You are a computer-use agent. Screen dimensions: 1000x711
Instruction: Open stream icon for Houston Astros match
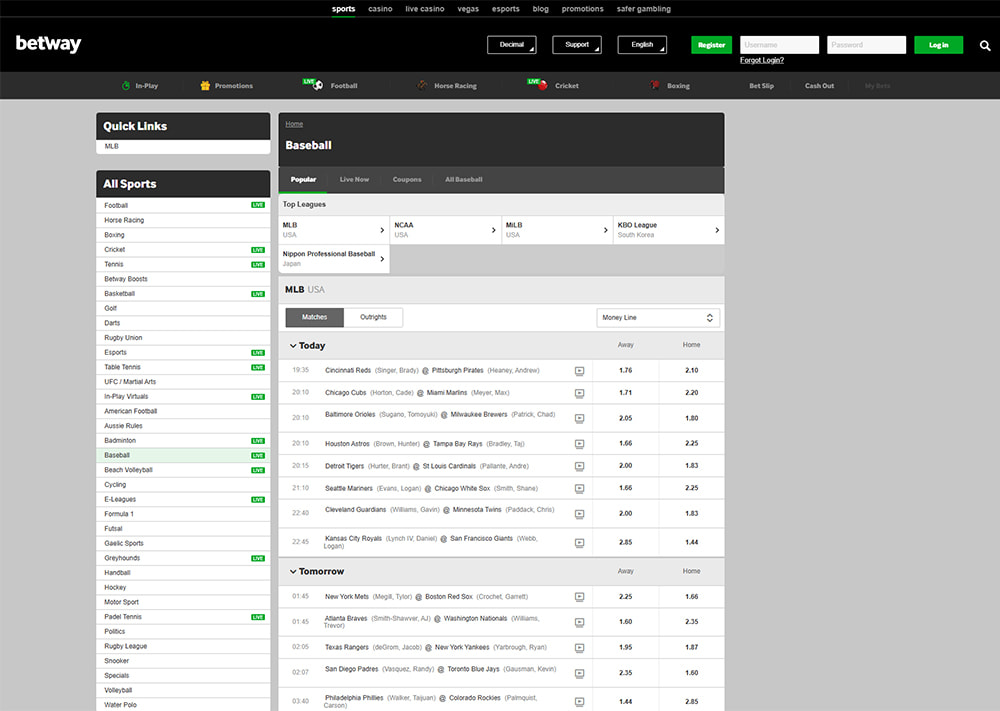coord(579,444)
